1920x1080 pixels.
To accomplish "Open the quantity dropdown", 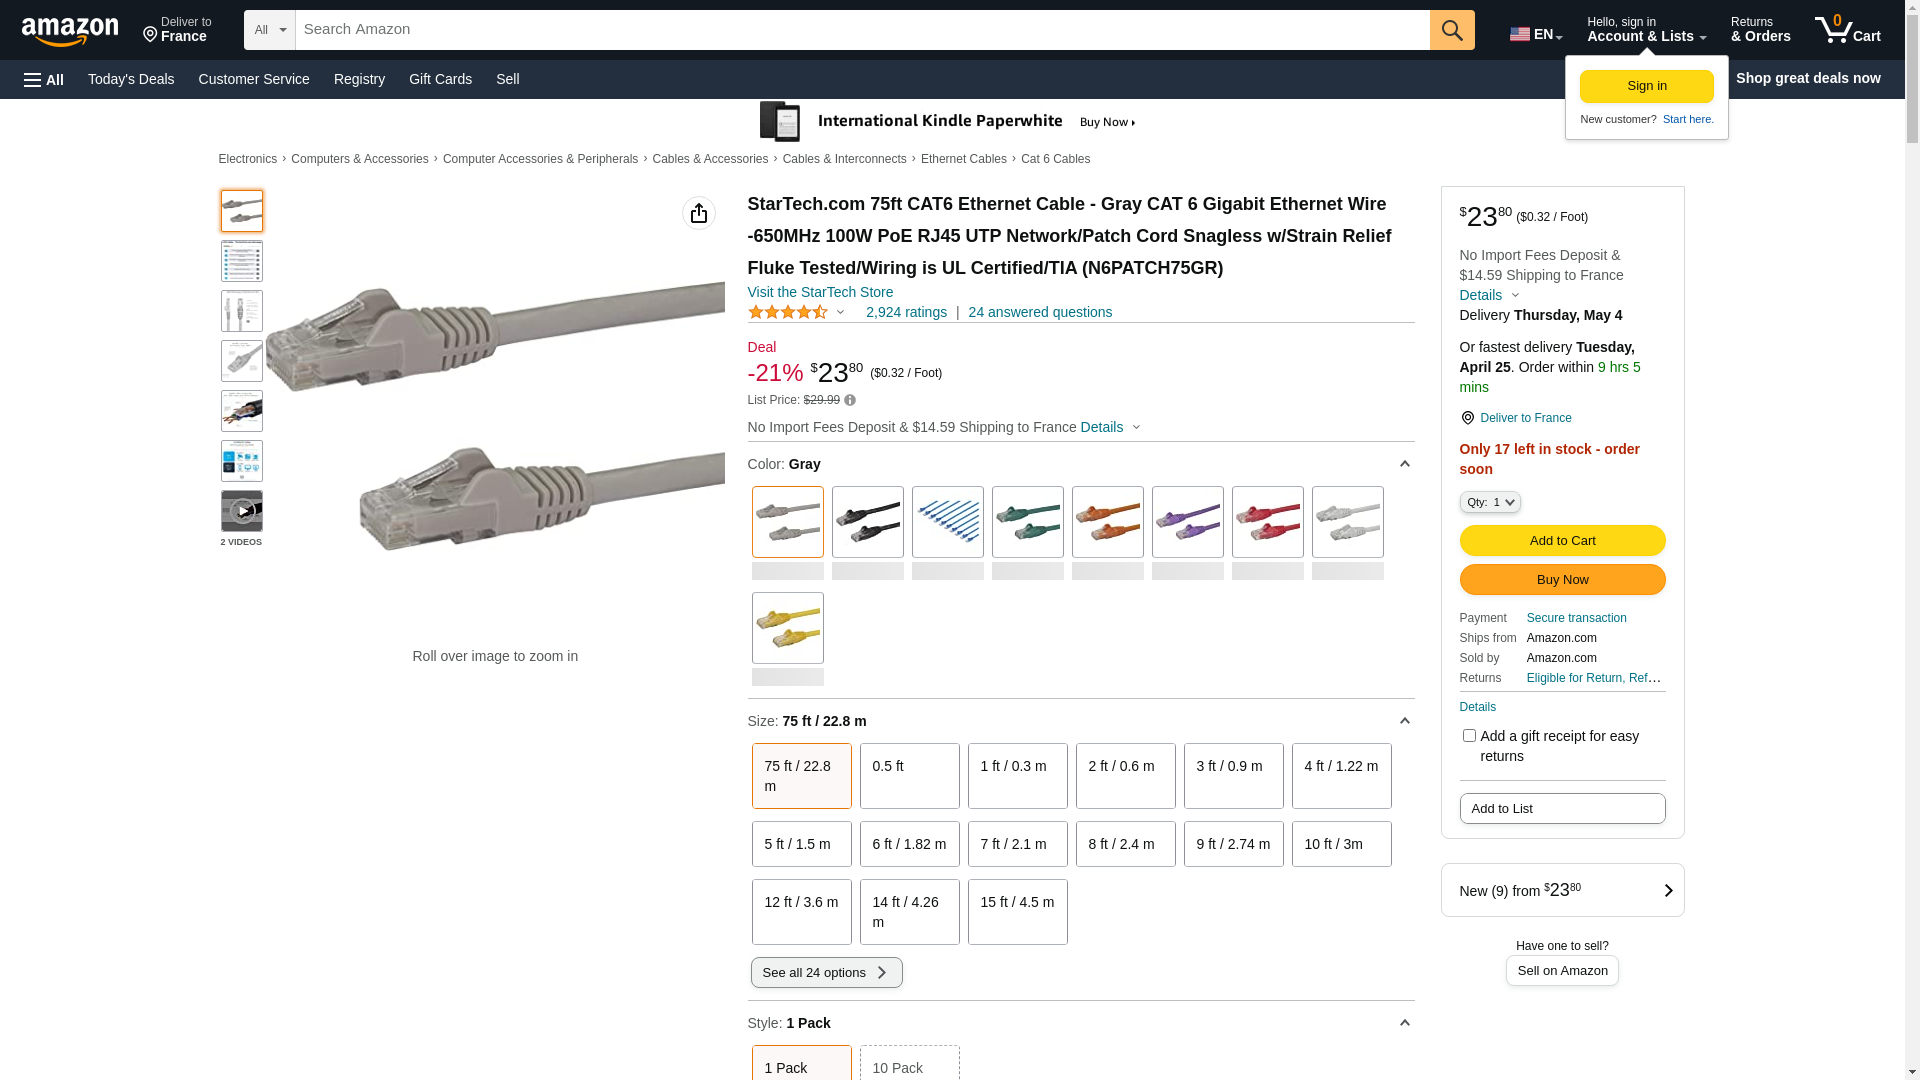I will tap(1489, 502).
